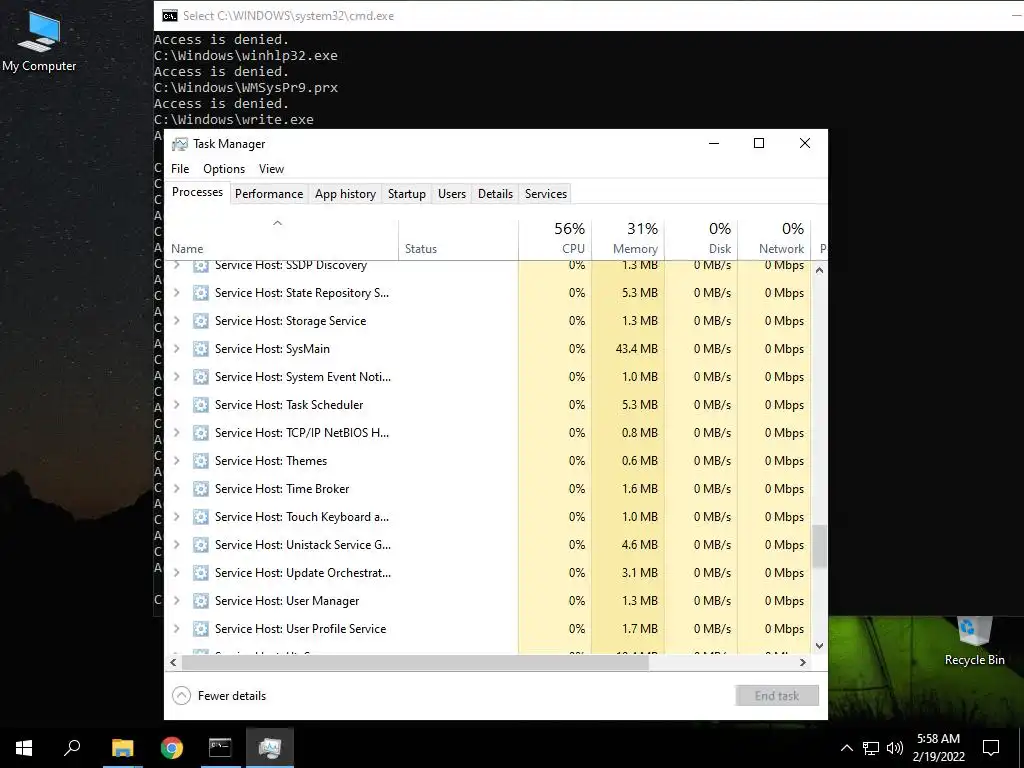The width and height of the screenshot is (1024, 768).
Task: Open the View menu
Action: point(271,168)
